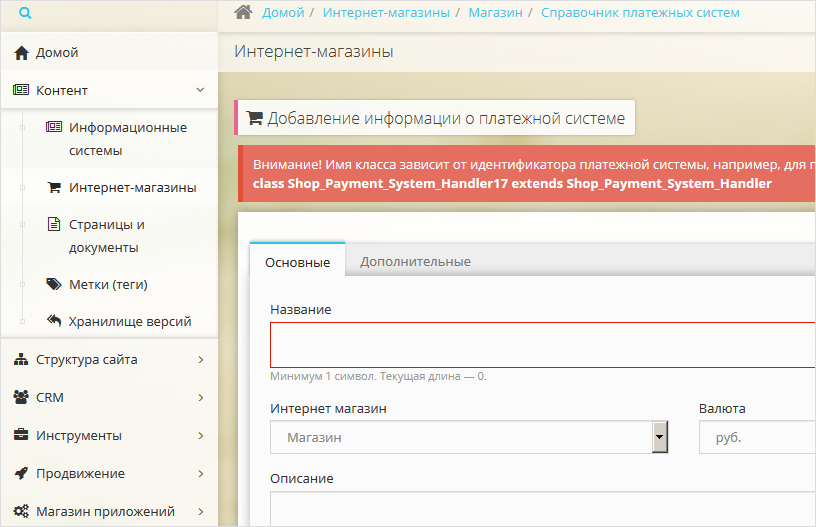Screen dimensions: 816x527
Task: Click the Информационные системы newspaper icon
Action: tap(54, 128)
